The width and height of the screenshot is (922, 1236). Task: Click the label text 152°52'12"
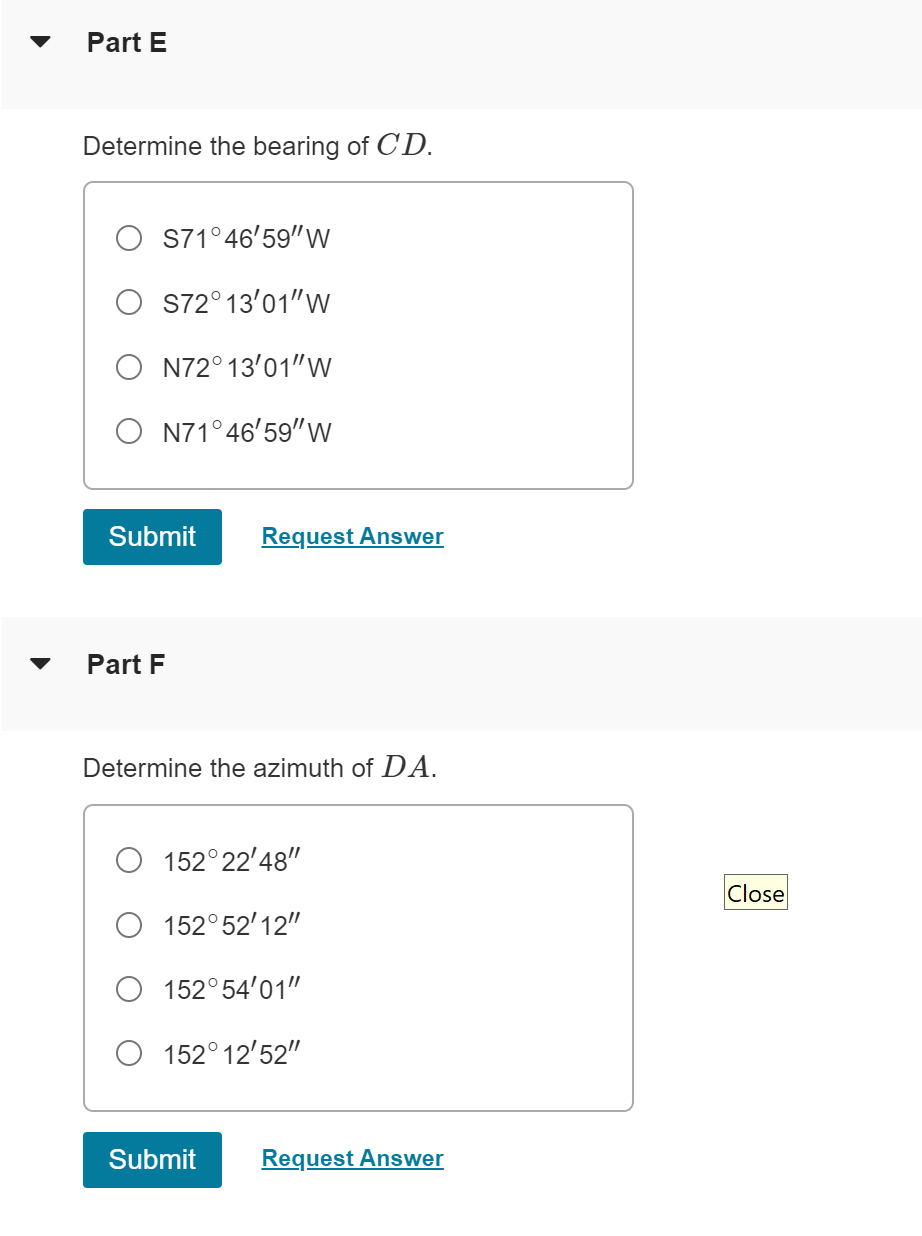point(232,925)
